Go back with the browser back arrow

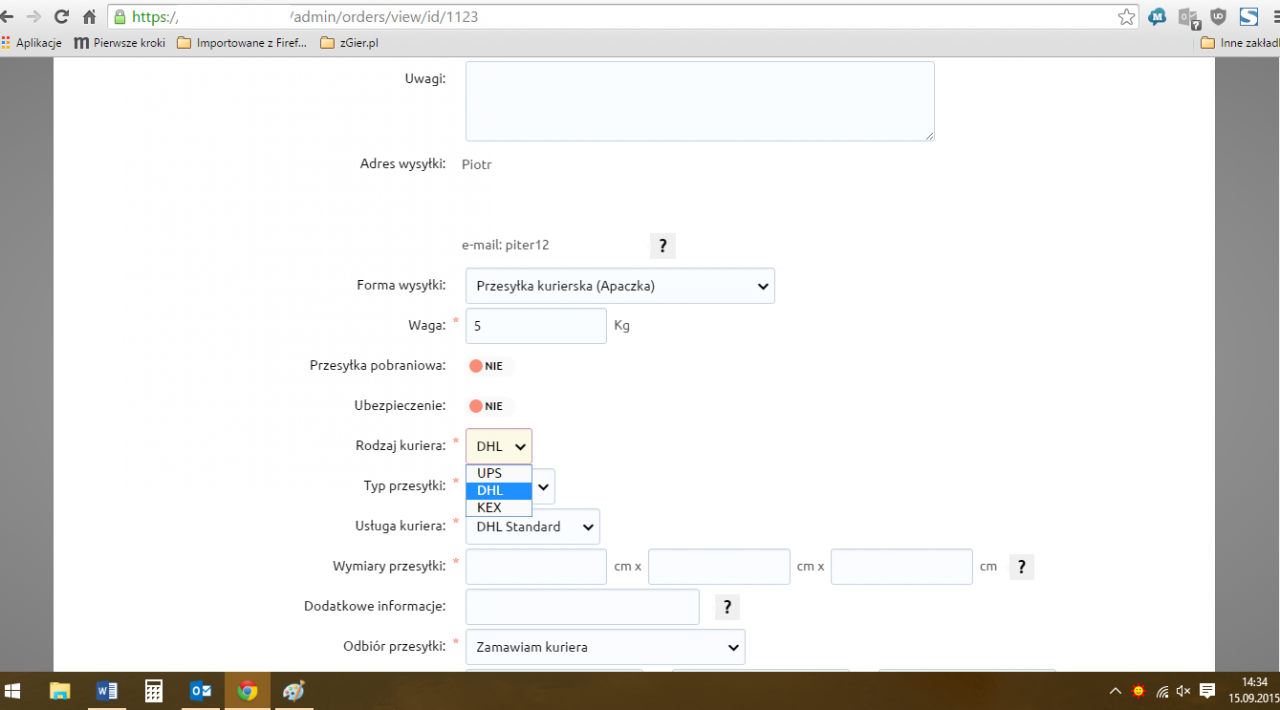7,17
